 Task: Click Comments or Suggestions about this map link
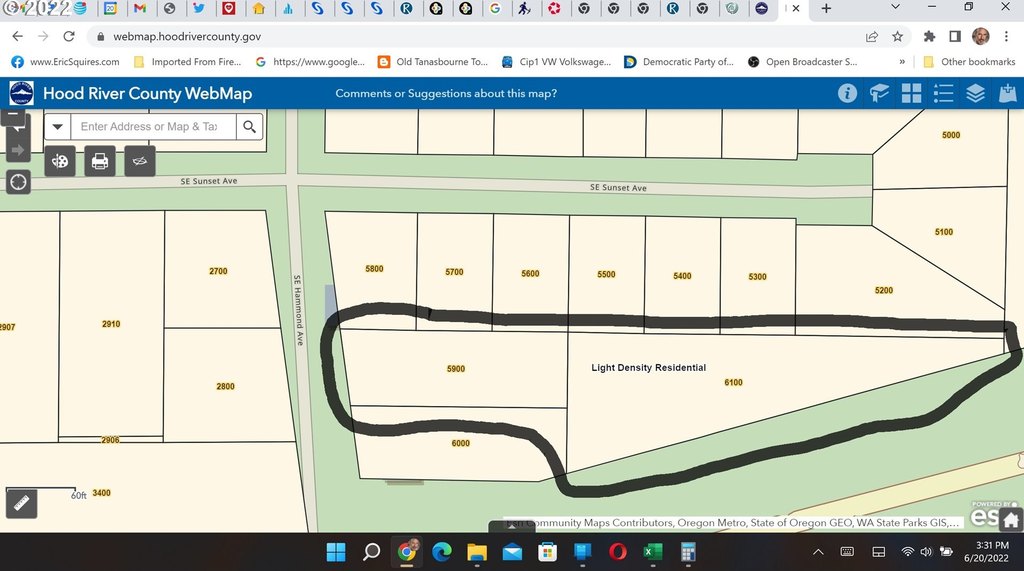tap(446, 94)
